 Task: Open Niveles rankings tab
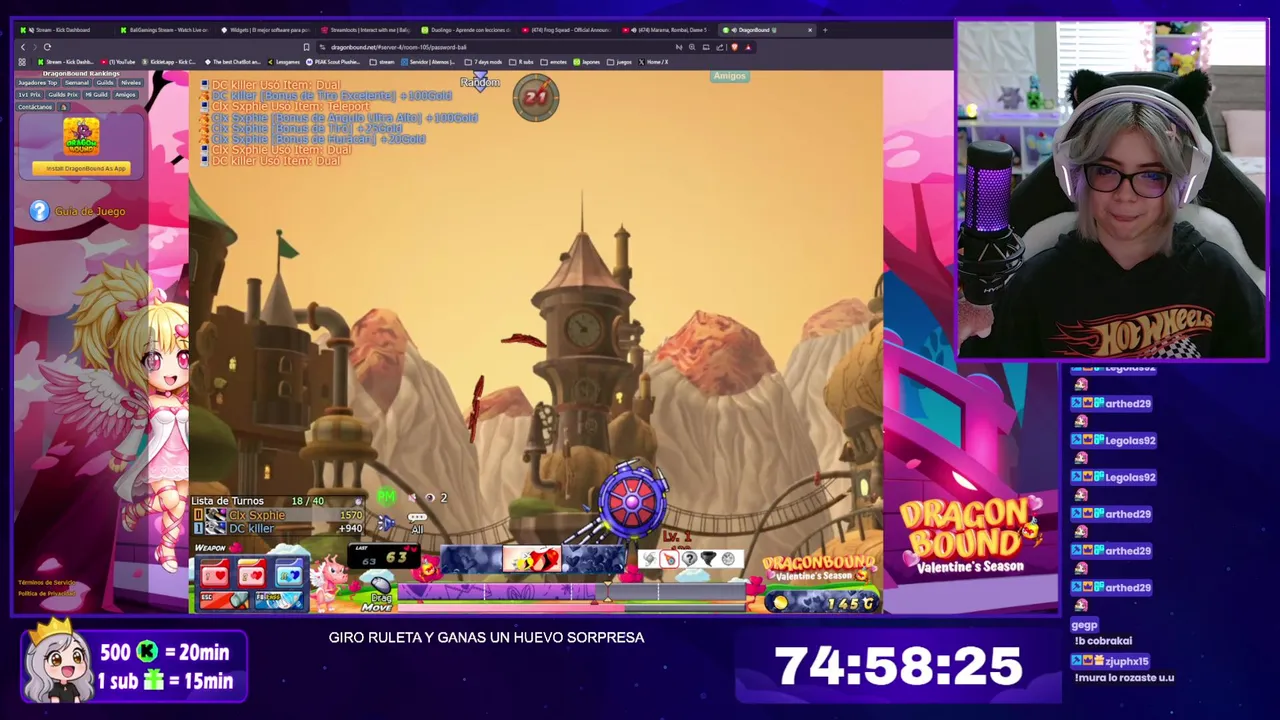[x=131, y=83]
